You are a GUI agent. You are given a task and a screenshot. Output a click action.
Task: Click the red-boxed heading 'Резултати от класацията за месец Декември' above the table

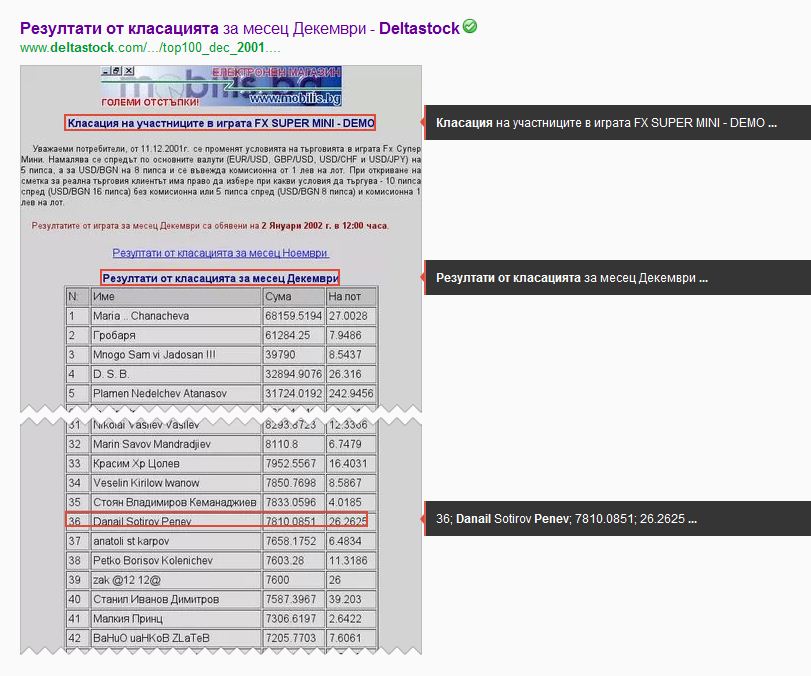220,278
